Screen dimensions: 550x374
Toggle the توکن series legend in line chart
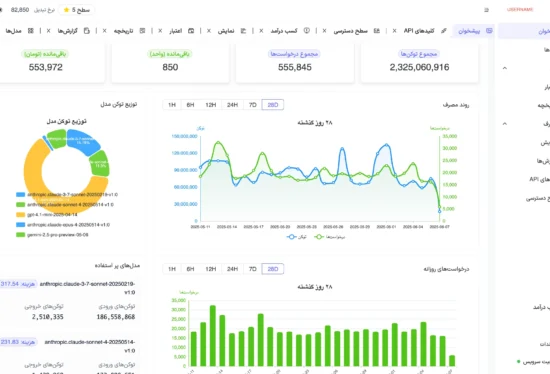point(297,237)
